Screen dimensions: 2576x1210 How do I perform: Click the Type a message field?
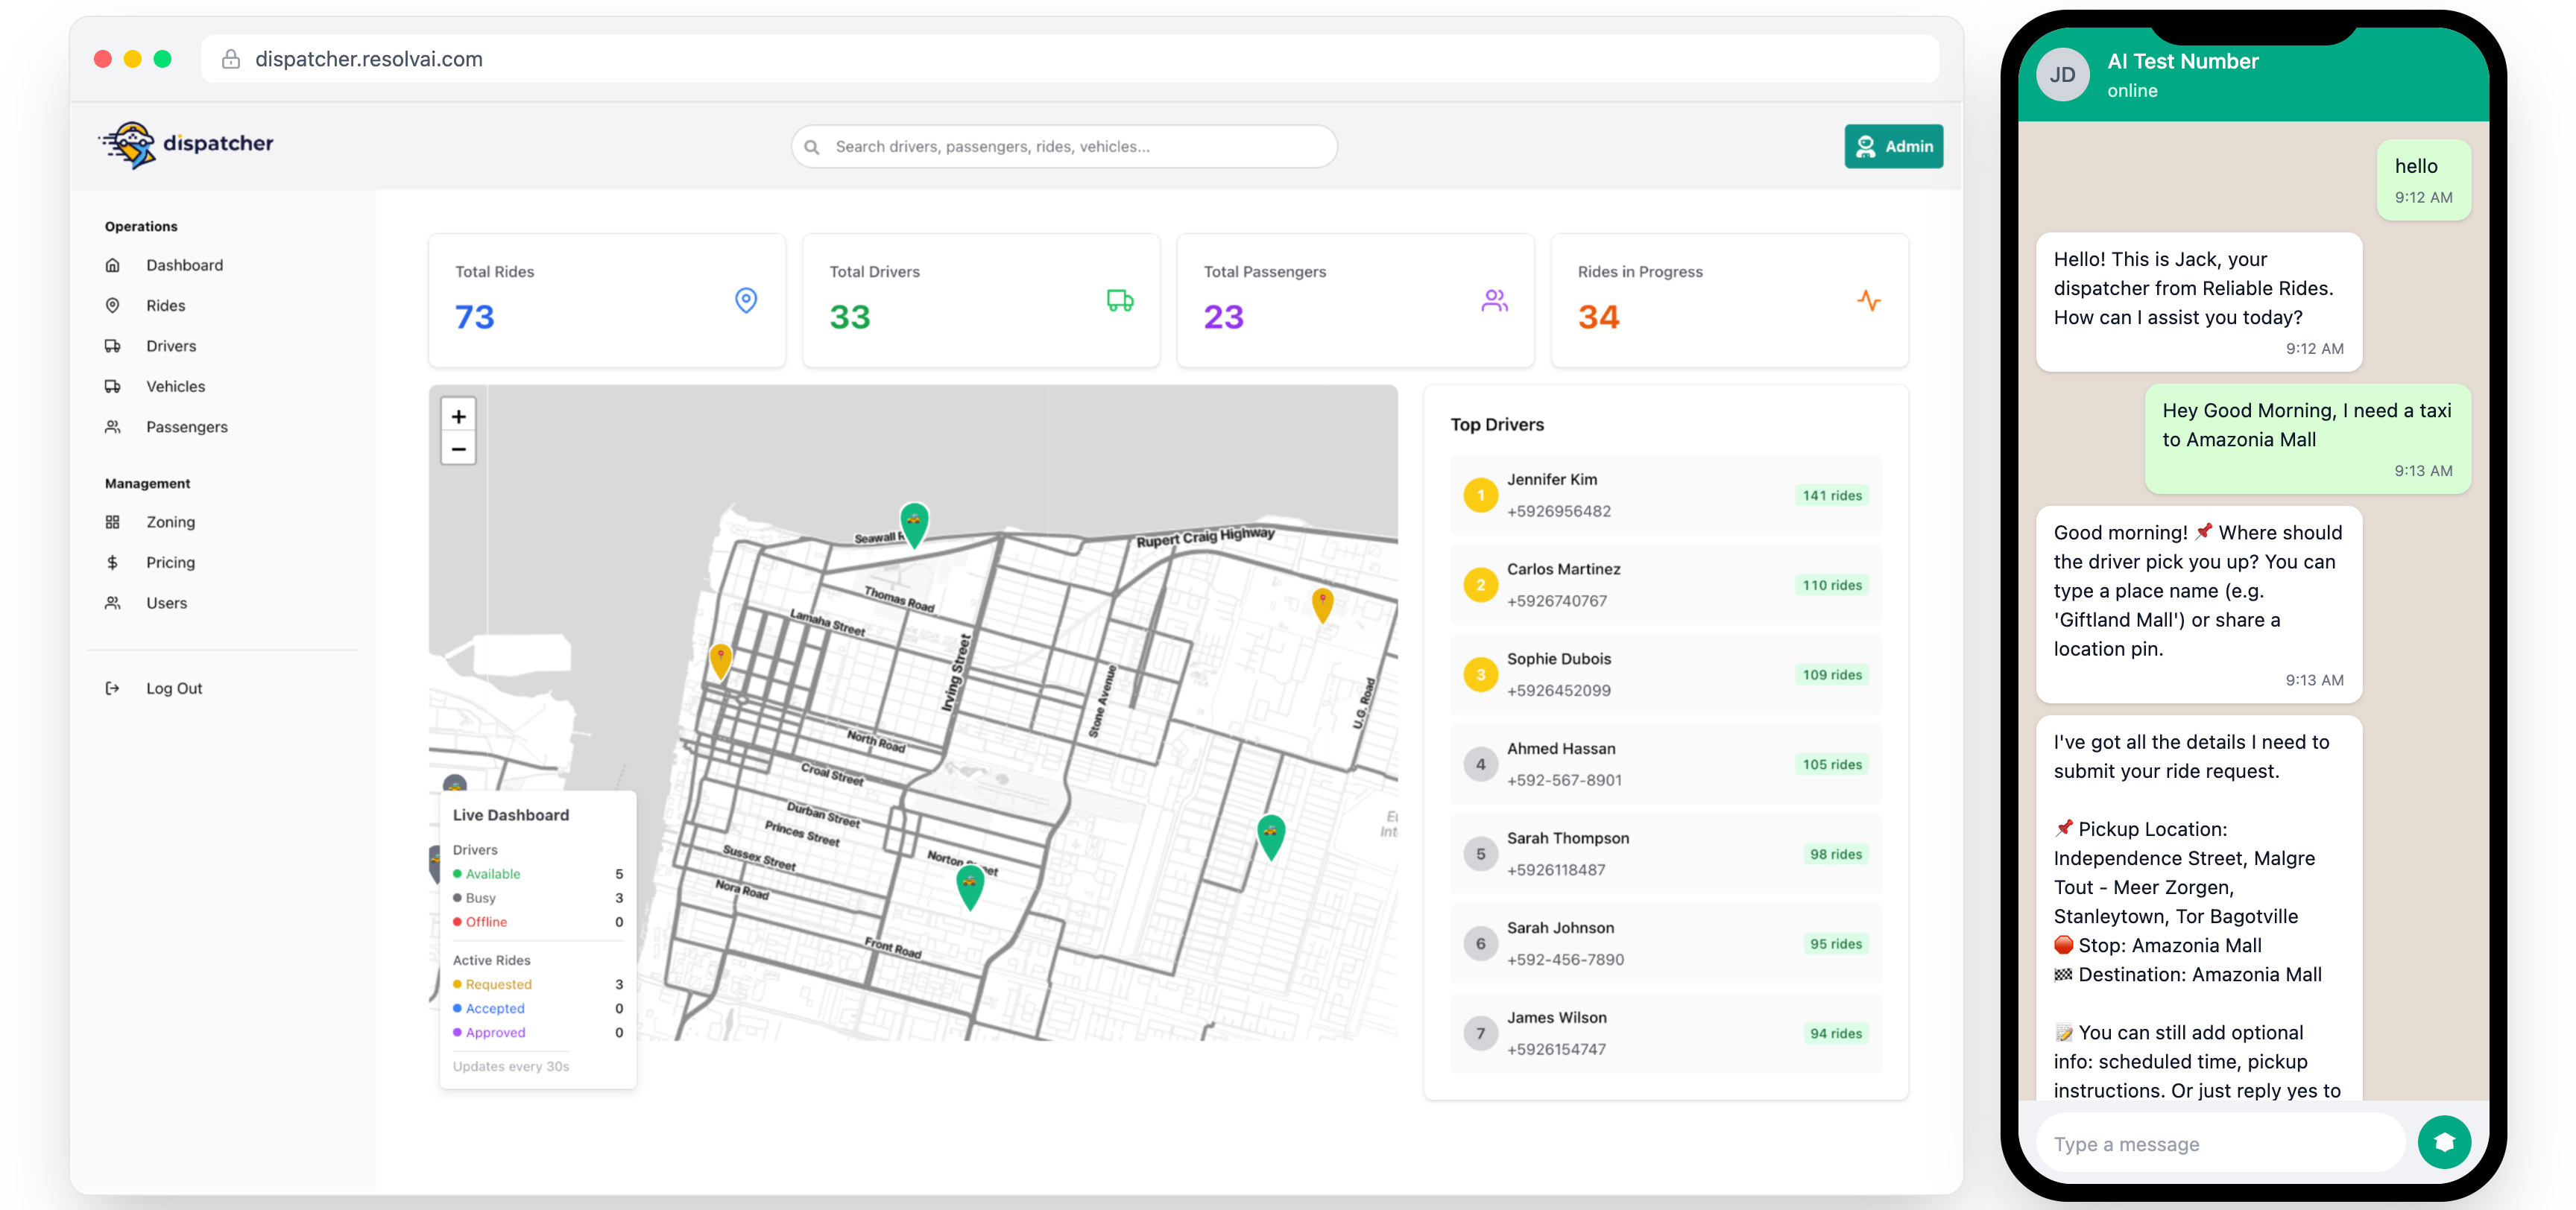[x=2218, y=1143]
